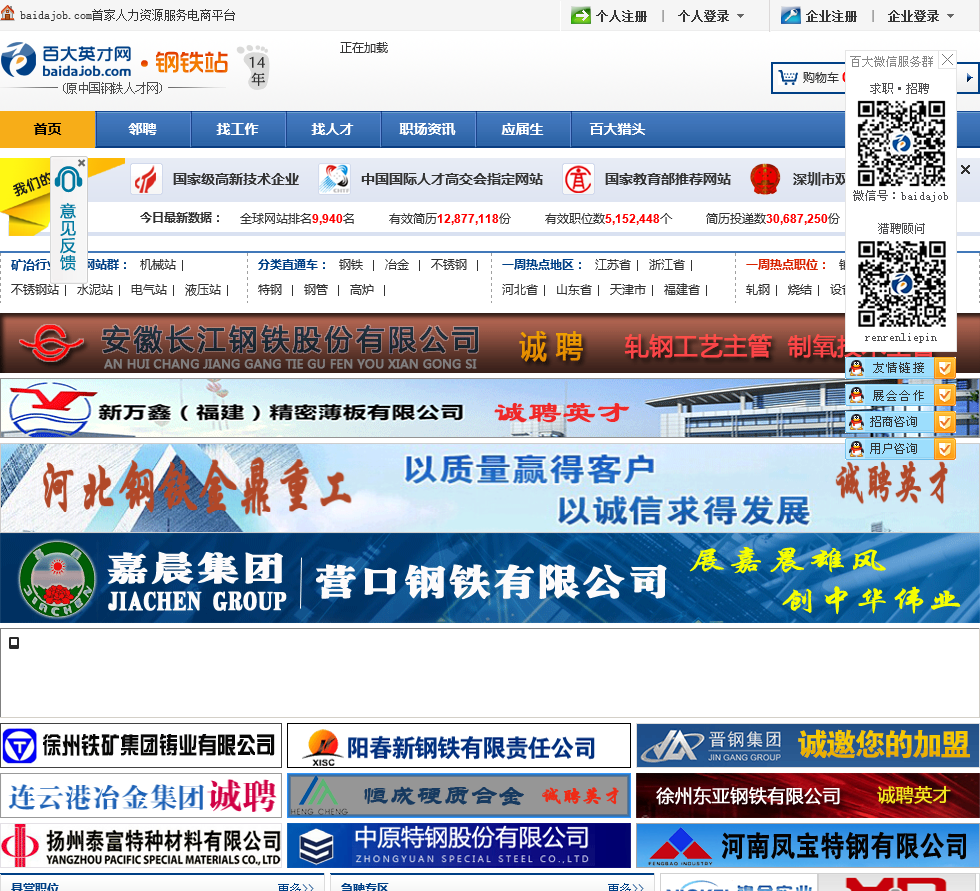
Task: Open the 嘉晨集团 营口钢铁 banner
Action: [490, 578]
